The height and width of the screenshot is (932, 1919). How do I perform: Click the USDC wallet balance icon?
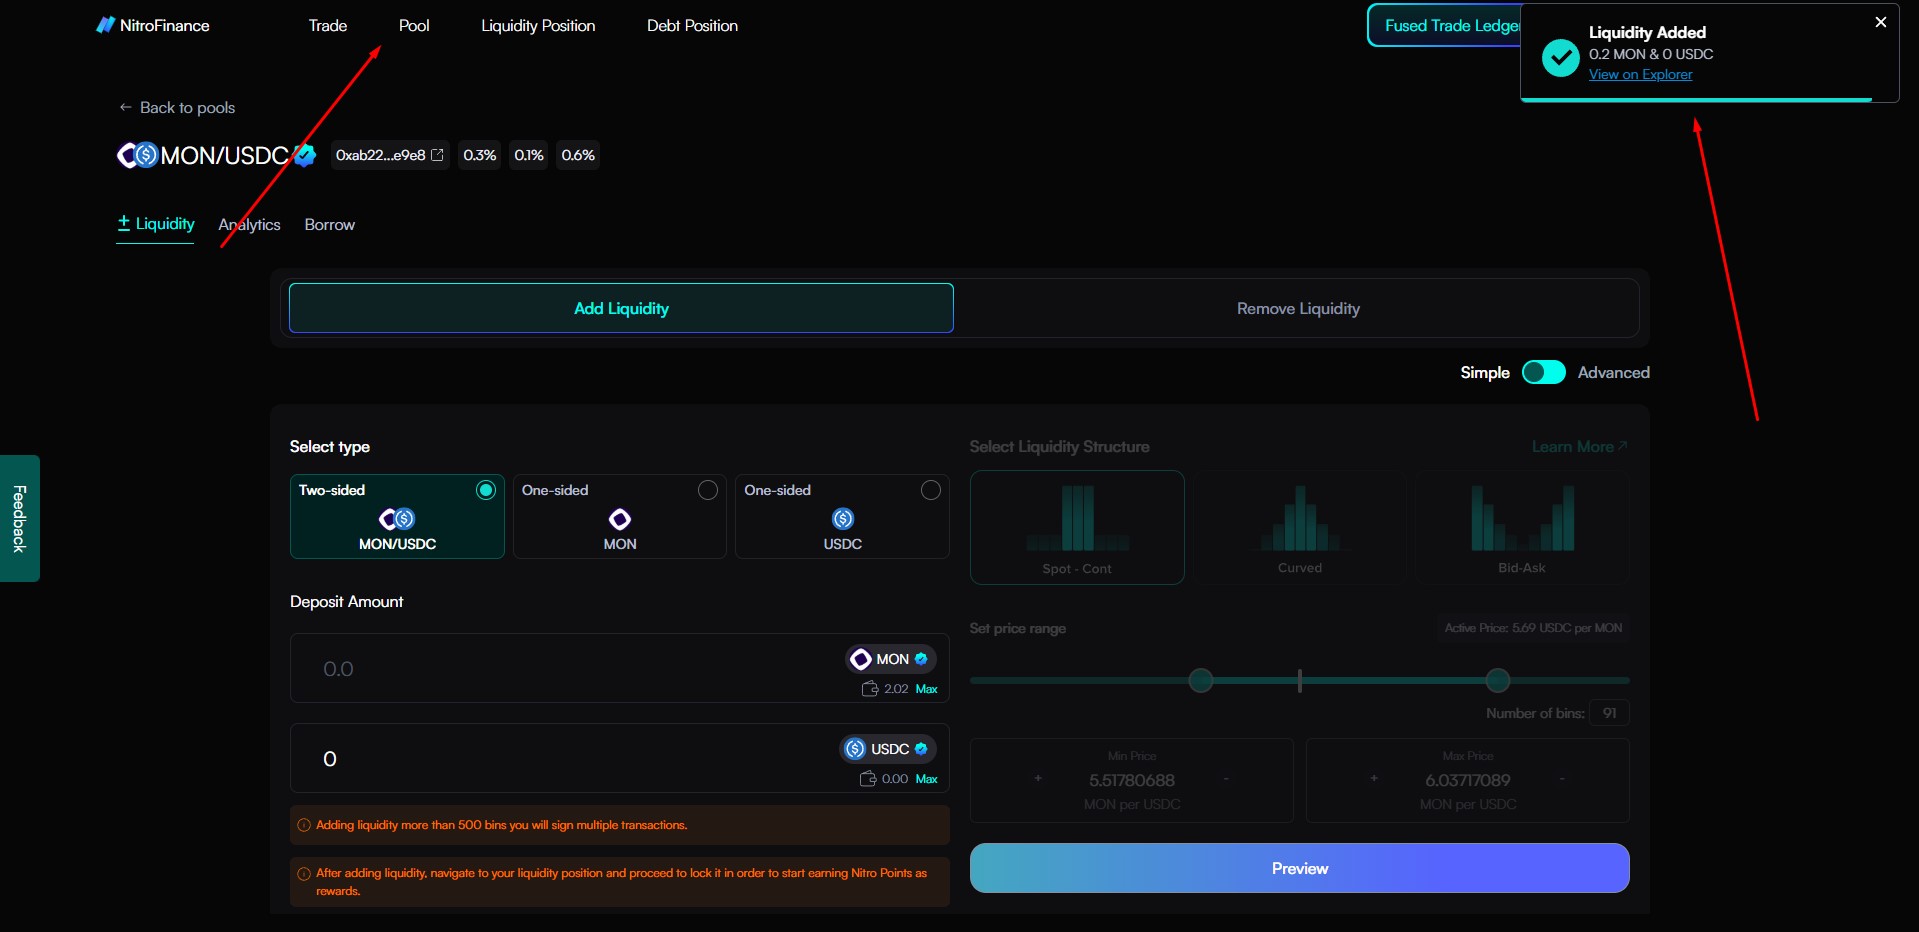[x=868, y=779]
